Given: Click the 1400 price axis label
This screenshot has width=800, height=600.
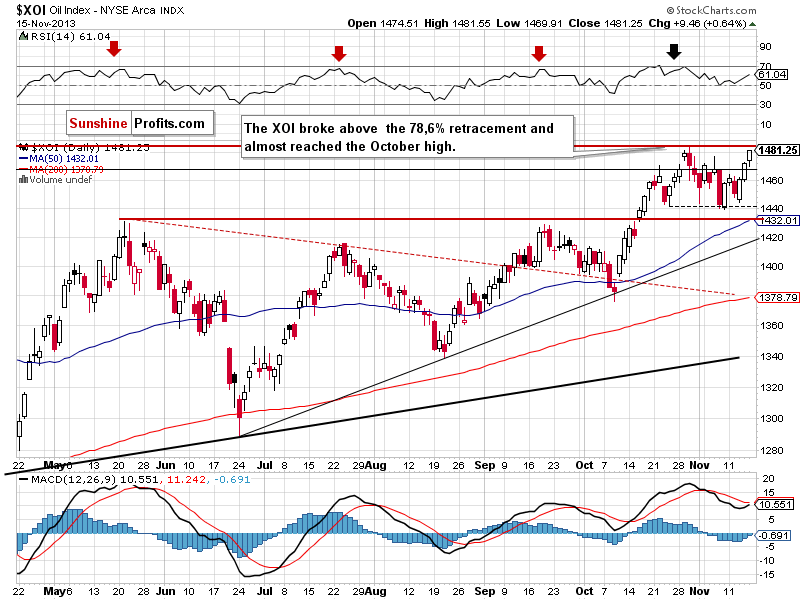Looking at the screenshot, I should tap(770, 267).
